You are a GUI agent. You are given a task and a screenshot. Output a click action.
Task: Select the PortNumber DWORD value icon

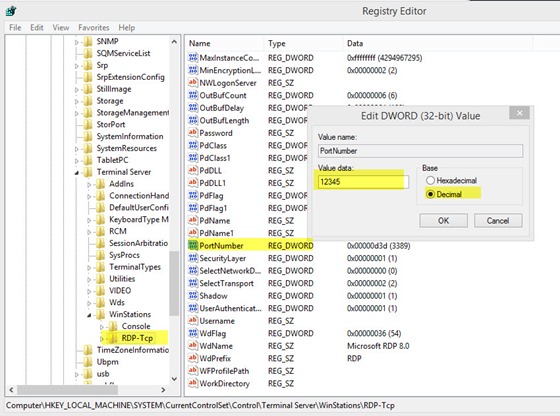click(193, 245)
